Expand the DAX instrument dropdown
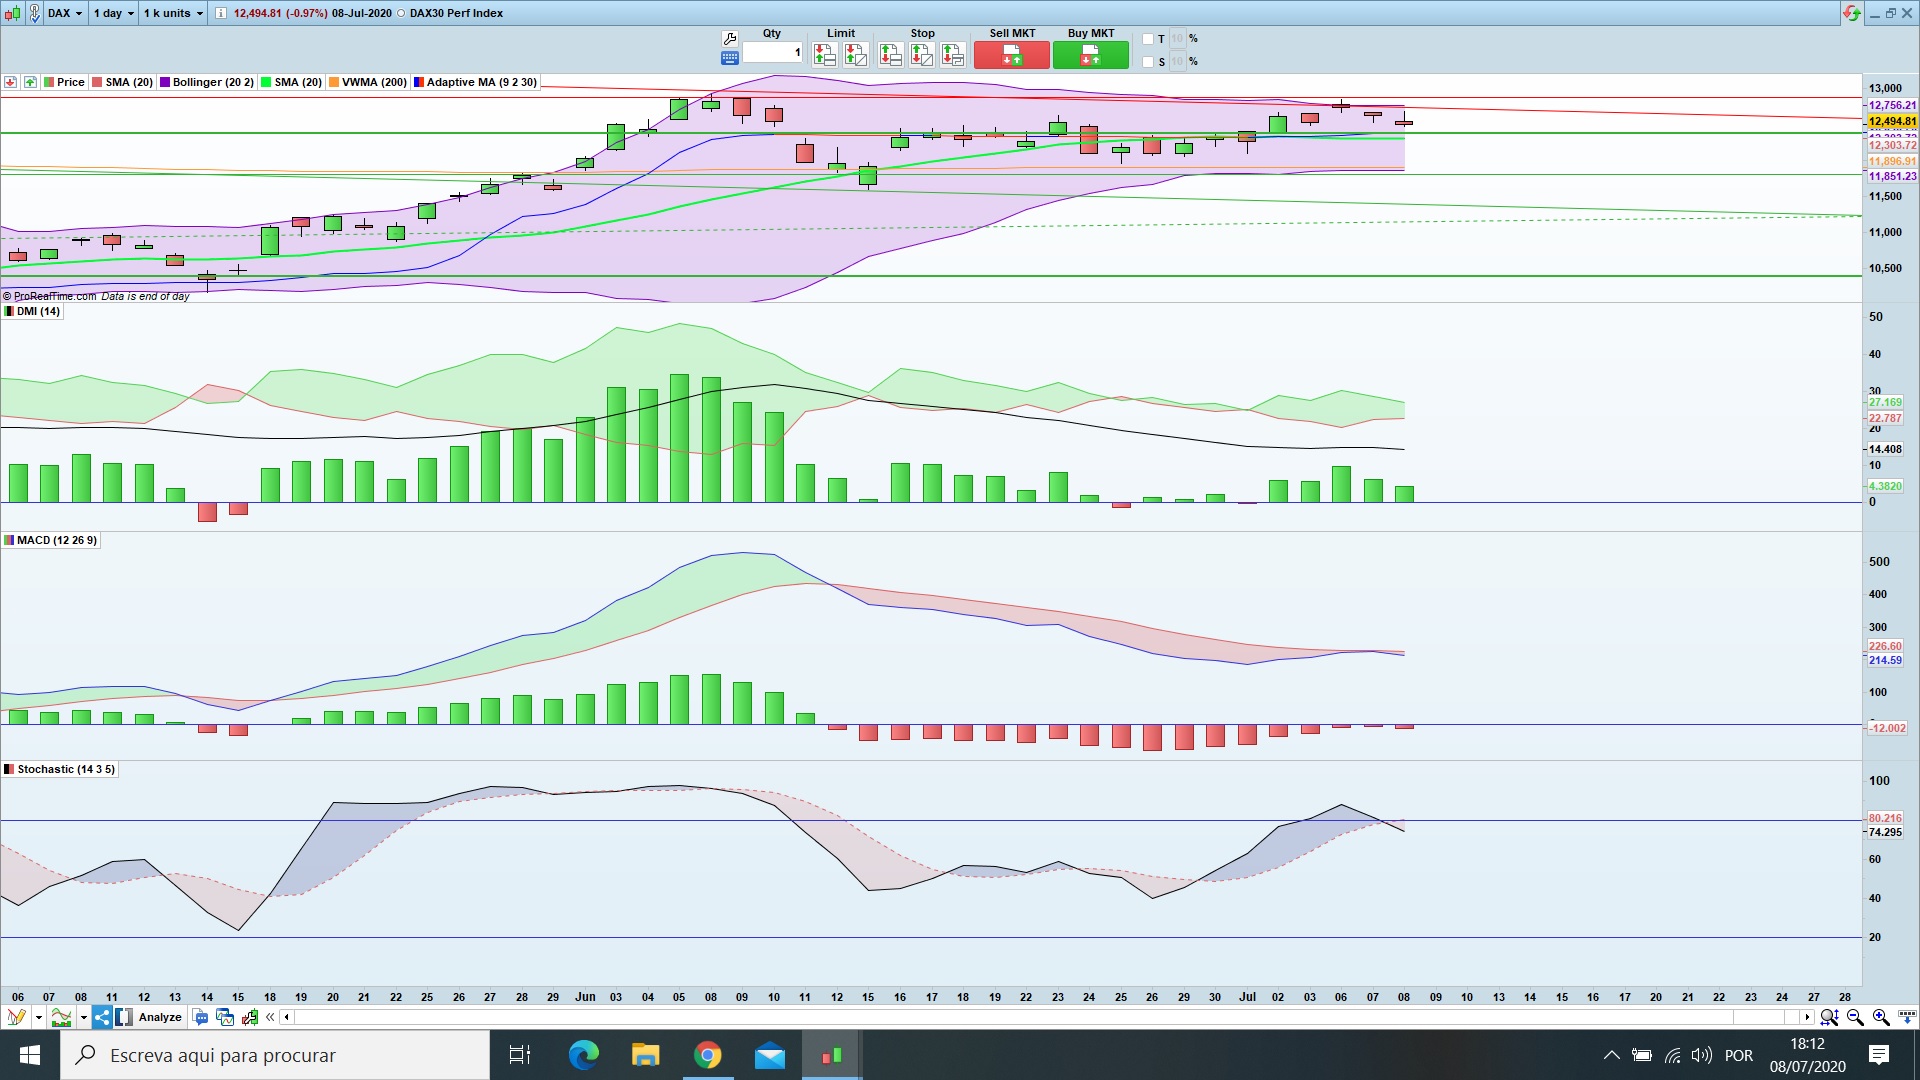This screenshot has width=1920, height=1080. pyautogui.click(x=65, y=13)
